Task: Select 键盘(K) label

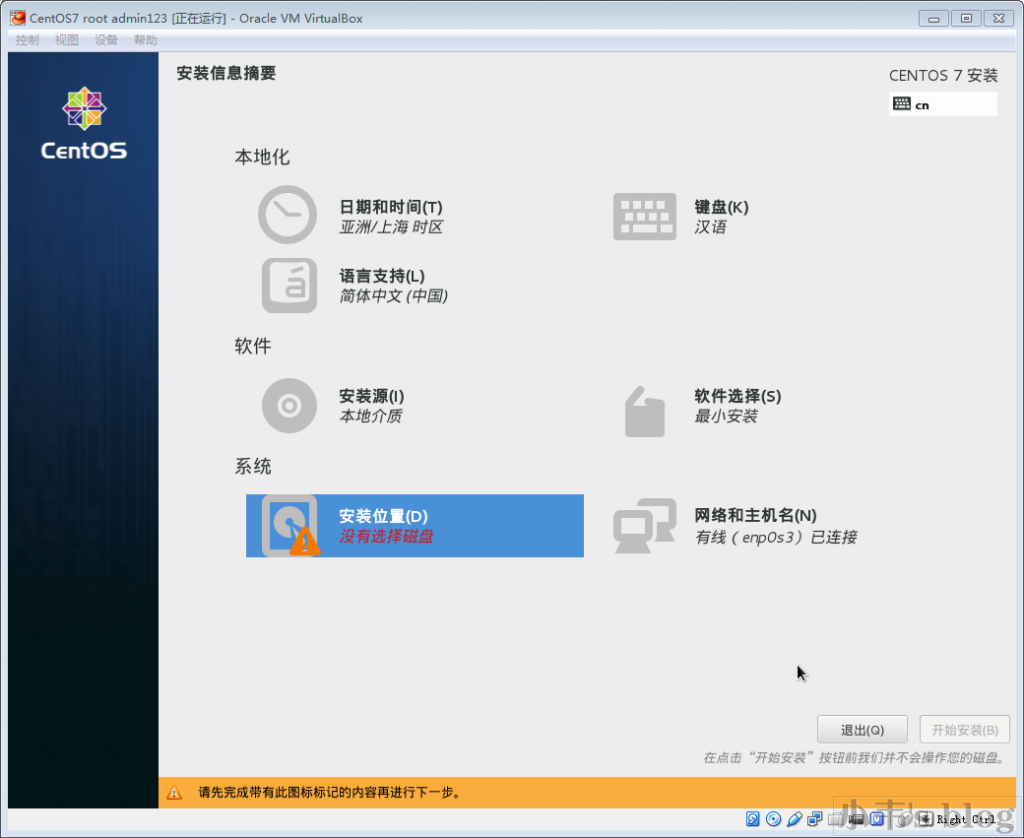Action: tap(721, 207)
